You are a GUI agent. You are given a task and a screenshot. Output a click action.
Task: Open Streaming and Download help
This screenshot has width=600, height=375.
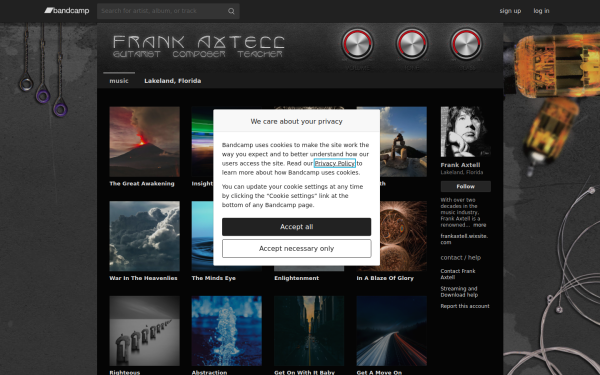click(x=459, y=292)
